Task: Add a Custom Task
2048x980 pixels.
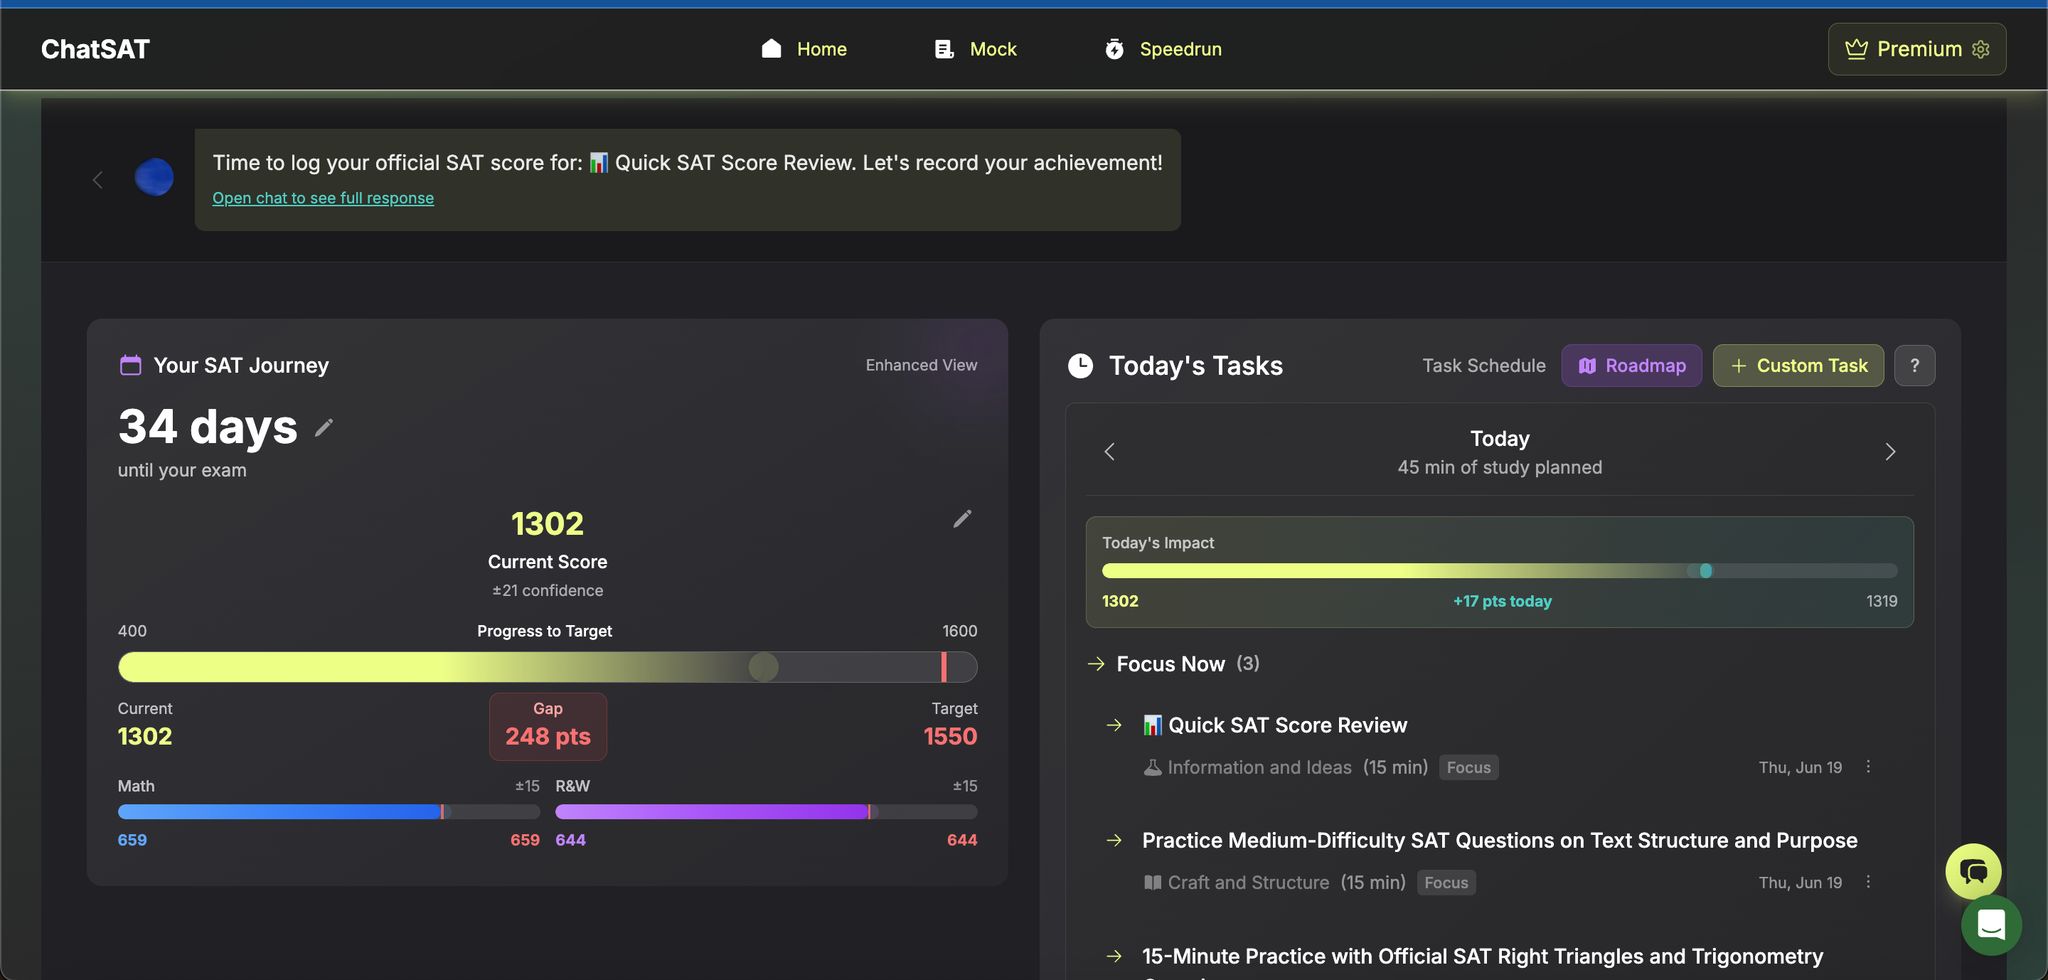Action: point(1798,366)
